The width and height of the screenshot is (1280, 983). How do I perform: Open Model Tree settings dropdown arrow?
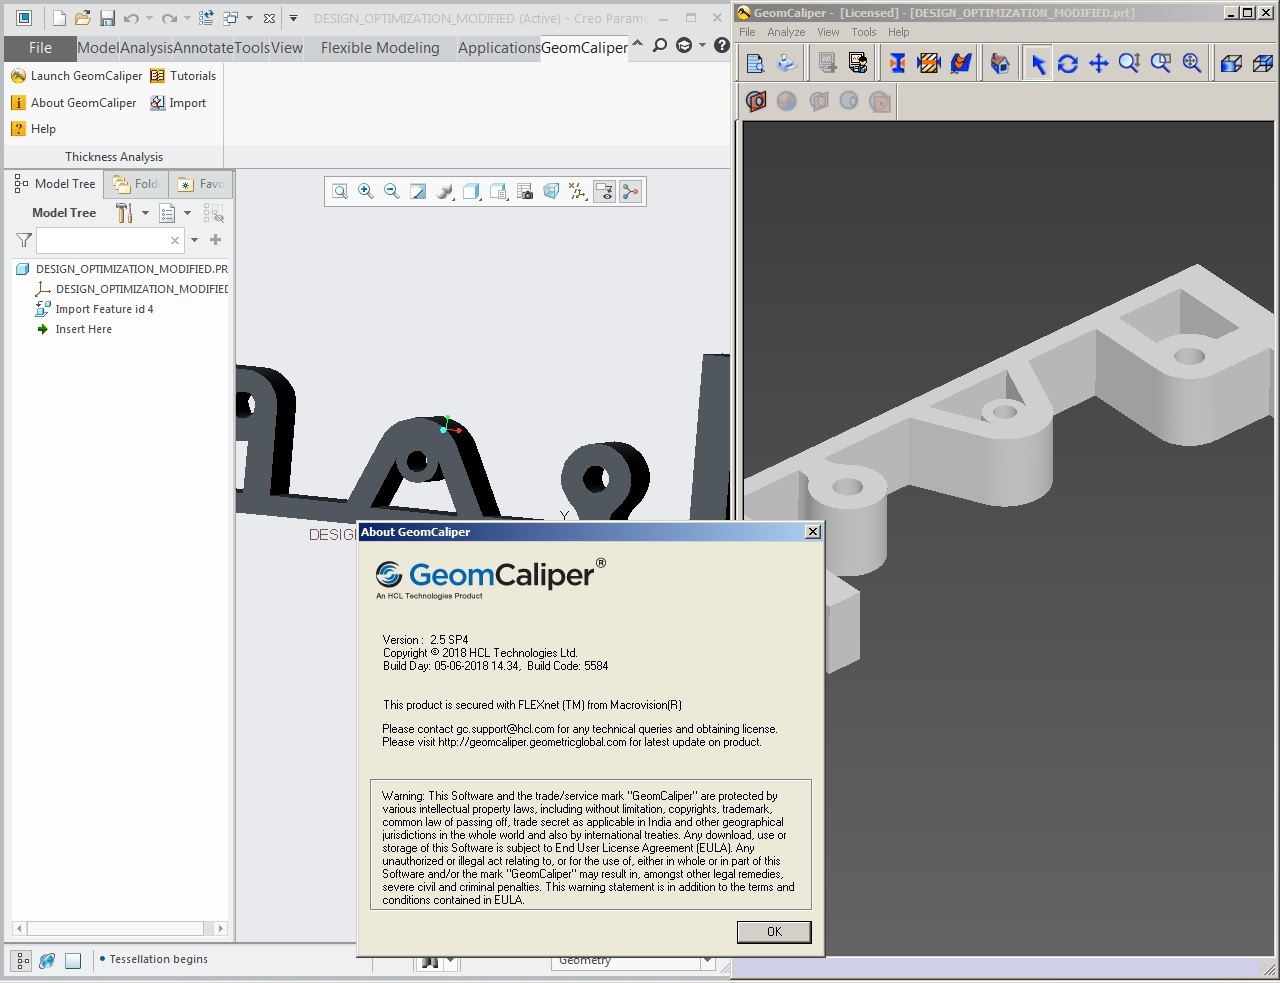coord(145,213)
